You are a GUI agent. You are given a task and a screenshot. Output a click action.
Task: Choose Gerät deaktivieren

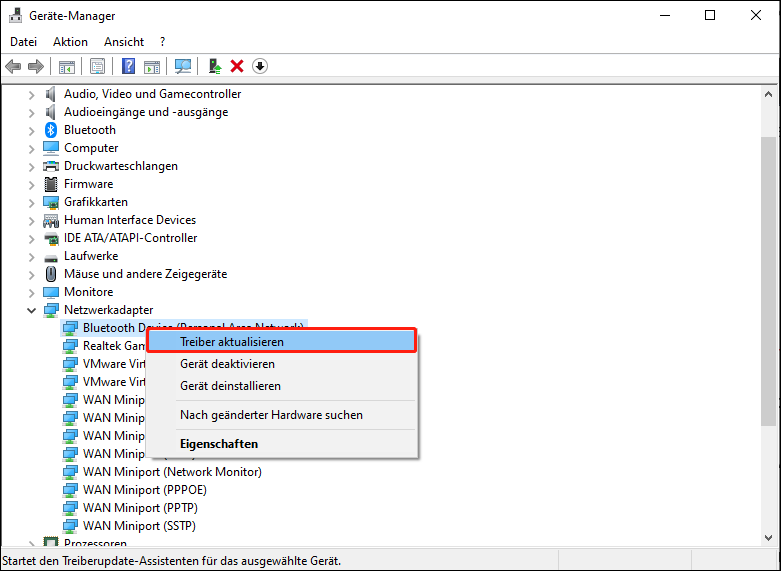click(281, 364)
